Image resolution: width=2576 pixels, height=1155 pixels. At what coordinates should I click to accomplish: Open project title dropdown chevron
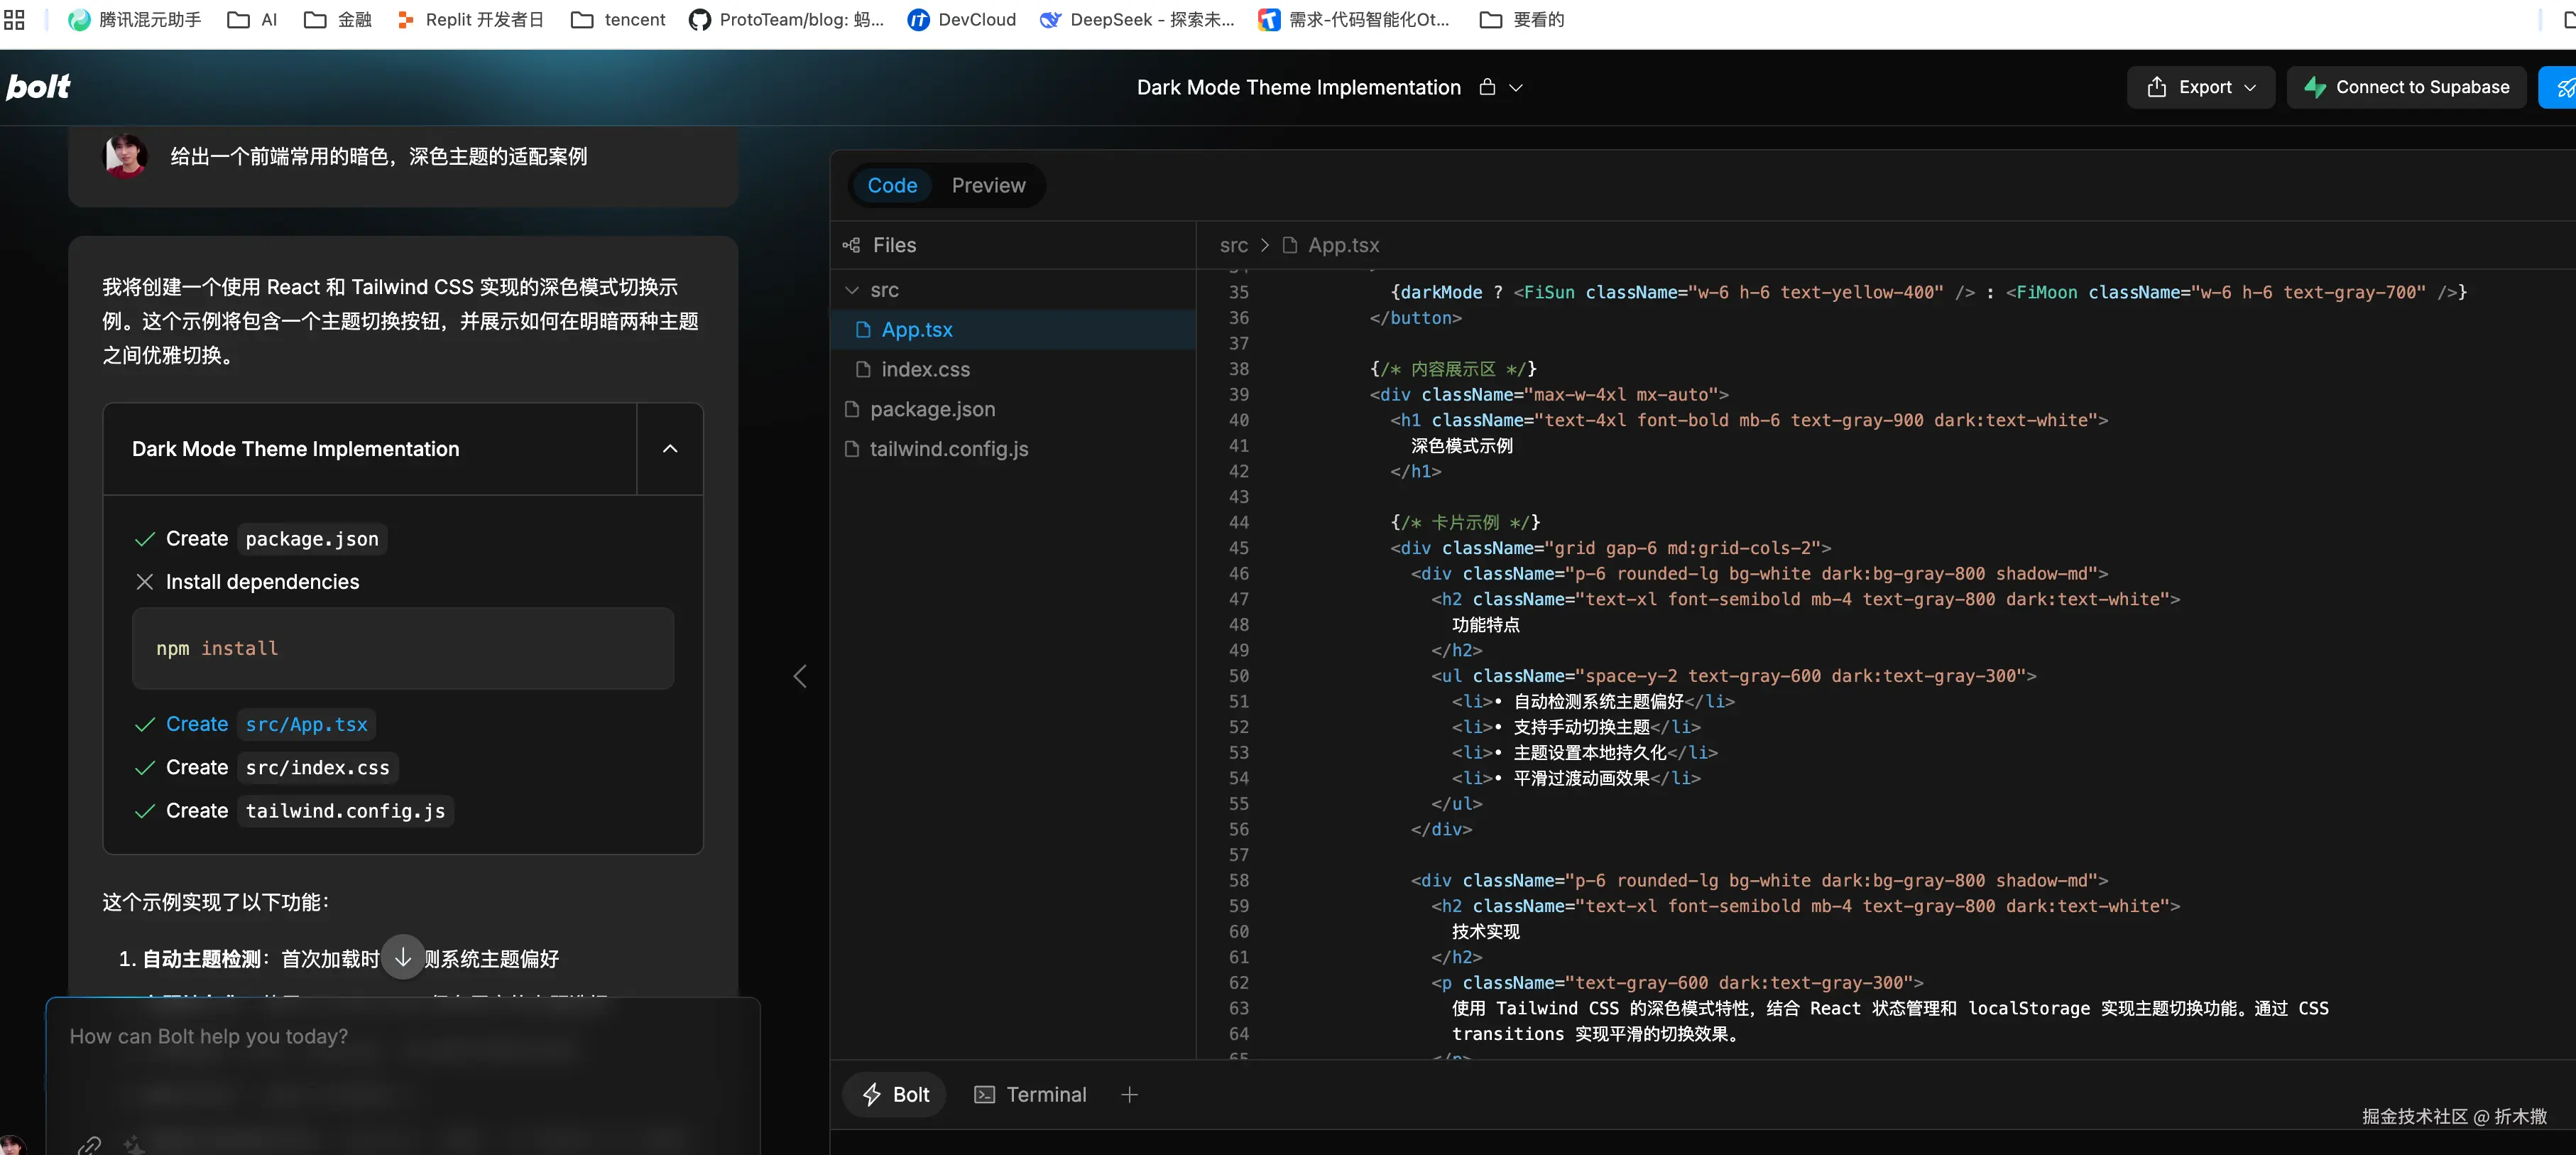coord(1516,88)
